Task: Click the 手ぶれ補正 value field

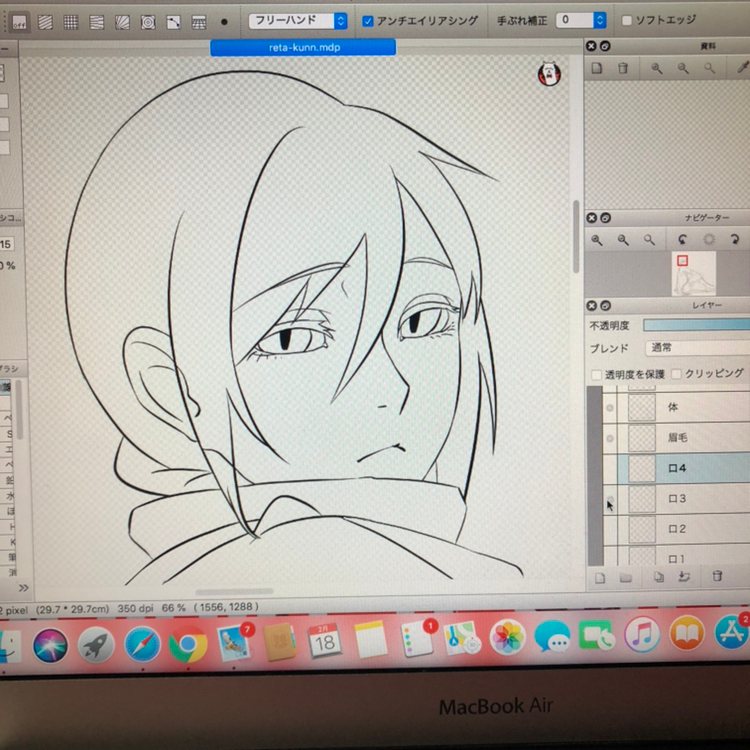Action: coord(574,20)
